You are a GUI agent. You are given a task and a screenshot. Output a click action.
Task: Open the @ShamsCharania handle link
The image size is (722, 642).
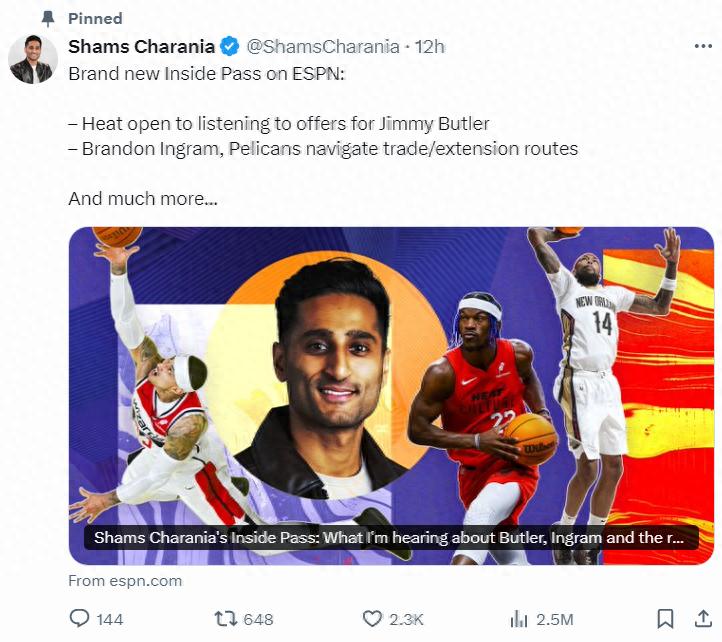pos(322,46)
